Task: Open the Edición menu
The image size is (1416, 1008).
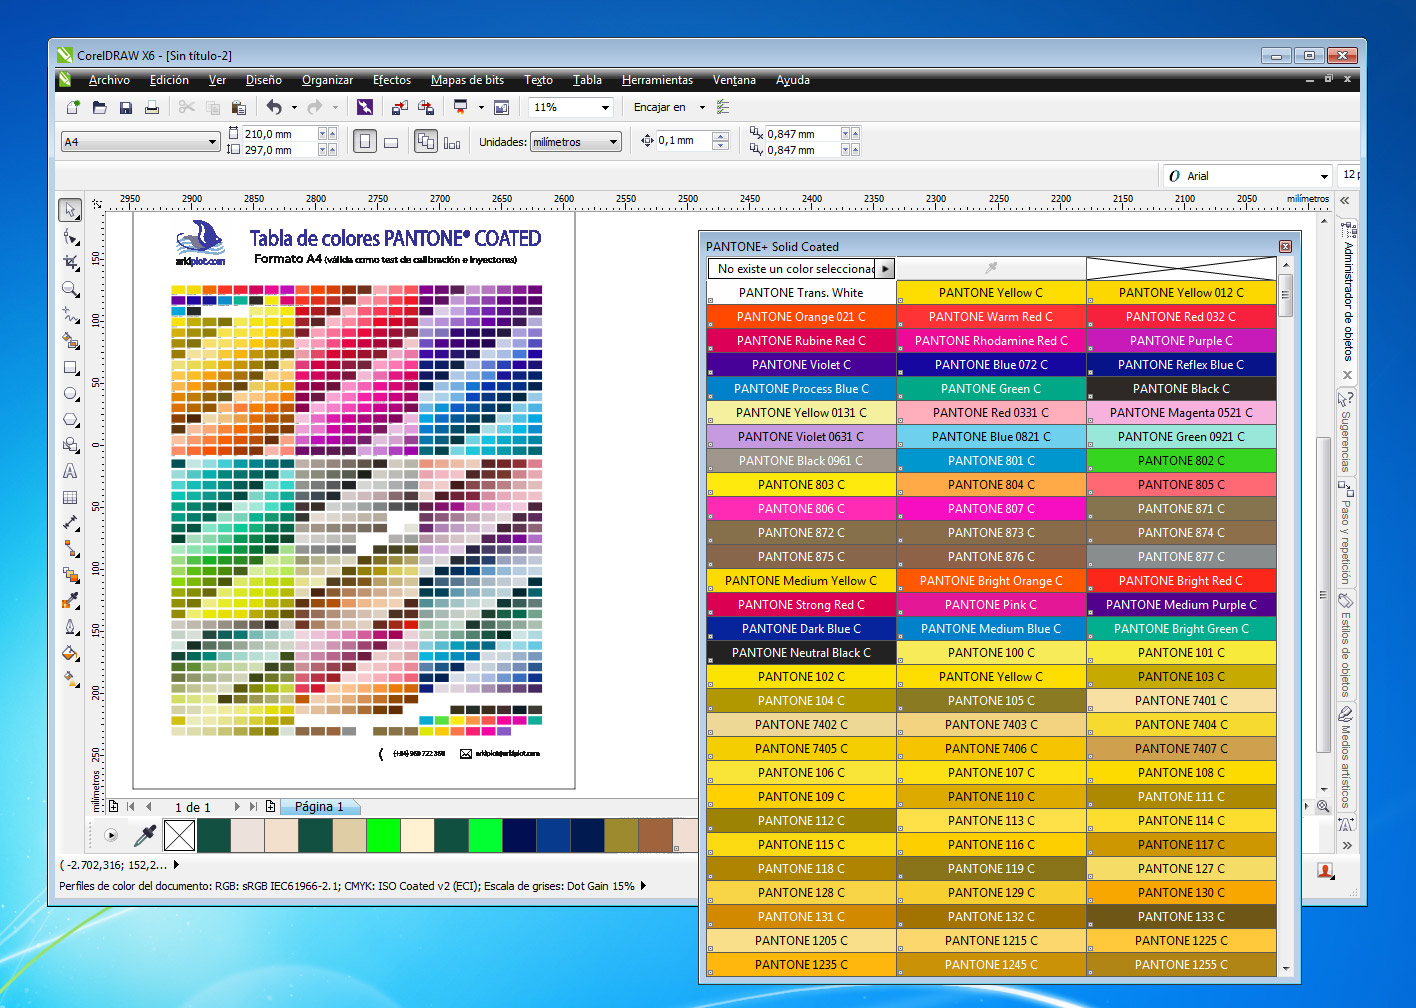Action: 169,80
